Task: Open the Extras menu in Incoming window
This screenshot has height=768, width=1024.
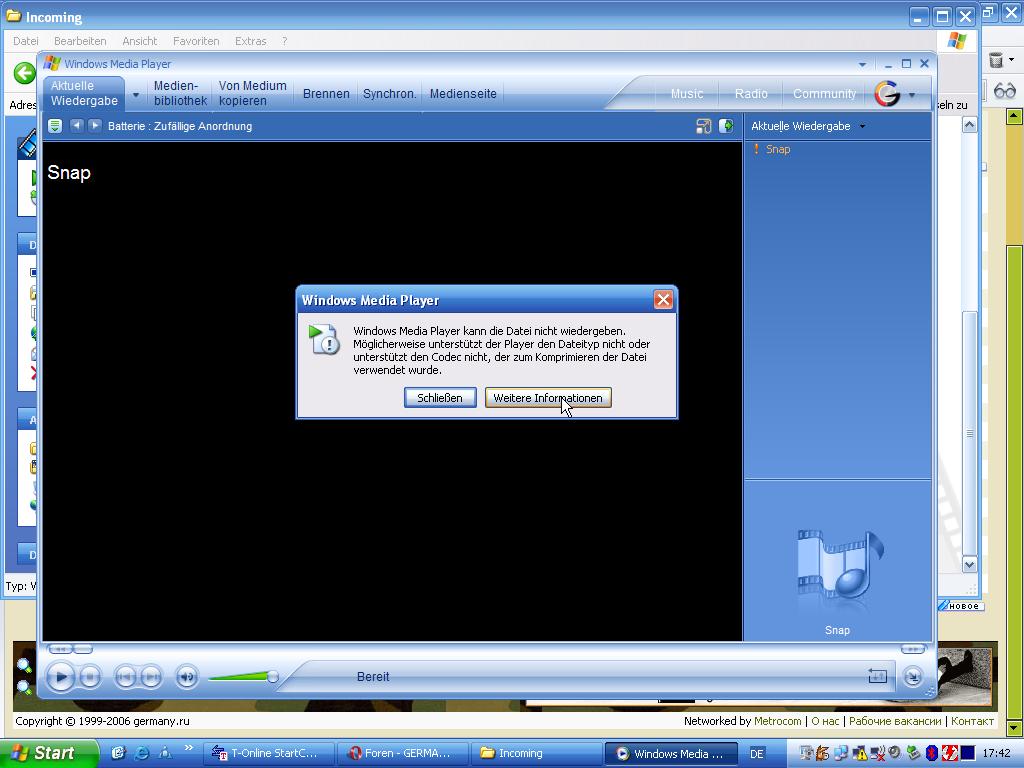Action: (251, 40)
